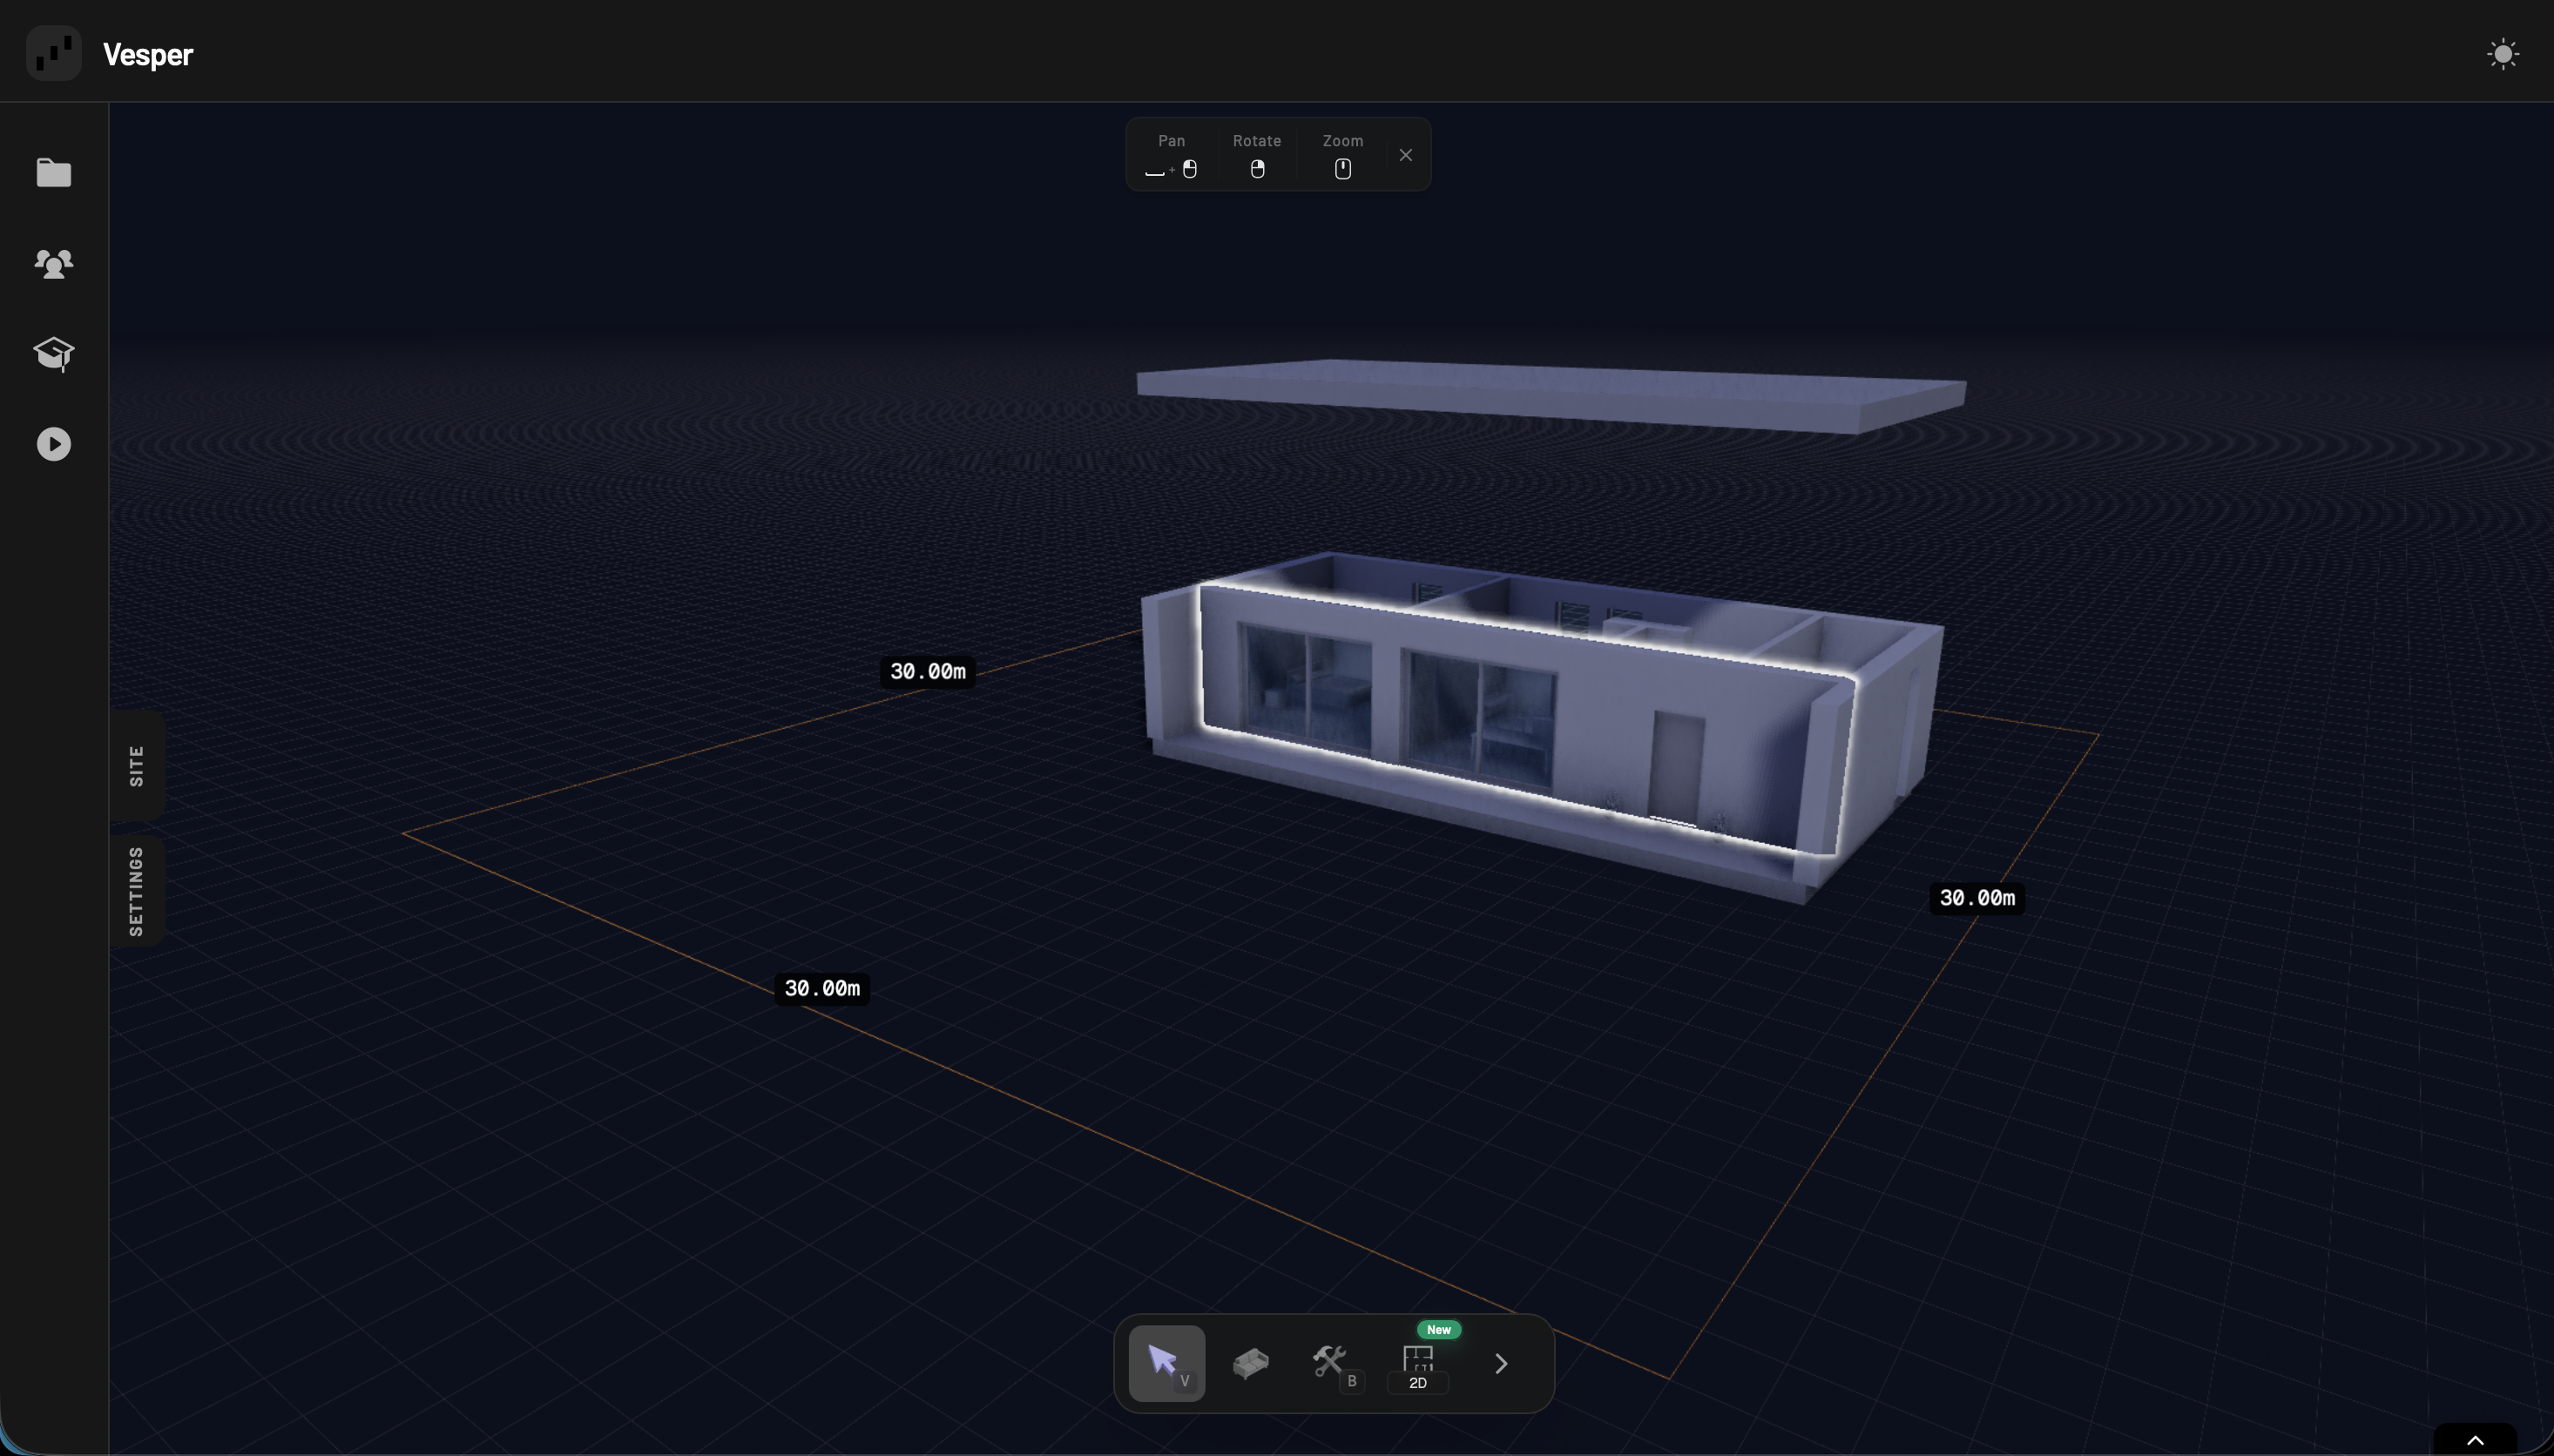Select the pointer selection tool
This screenshot has height=1456, width=2554.
tap(1166, 1363)
